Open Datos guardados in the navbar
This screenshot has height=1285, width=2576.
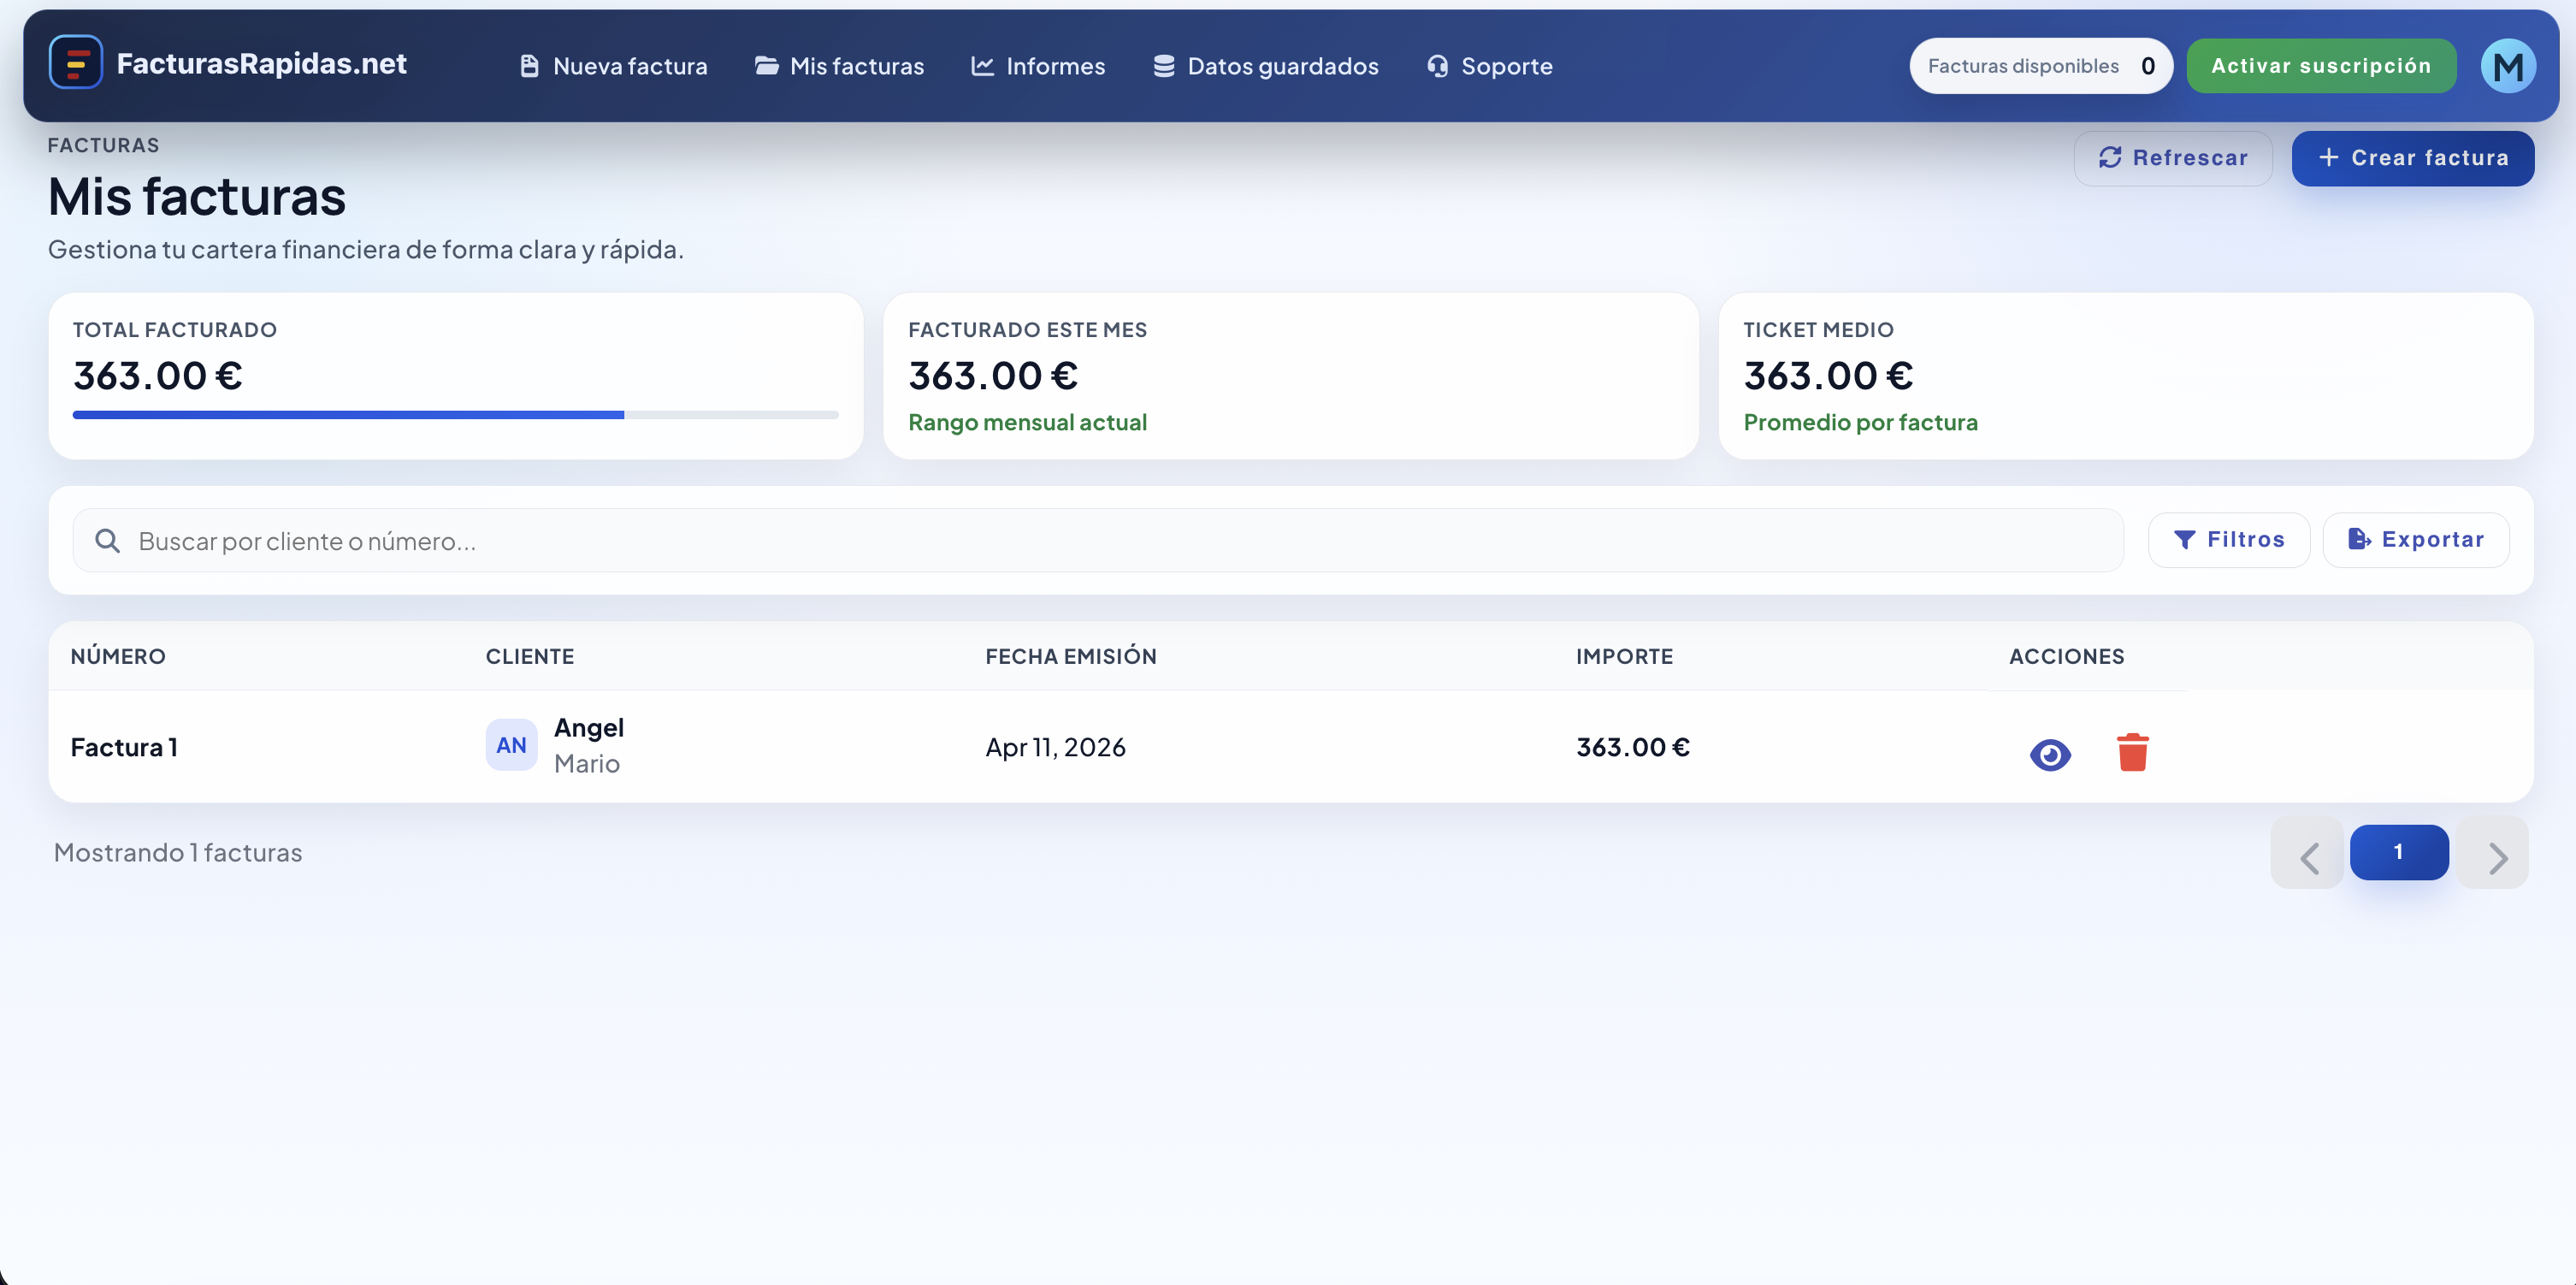pyautogui.click(x=1265, y=66)
